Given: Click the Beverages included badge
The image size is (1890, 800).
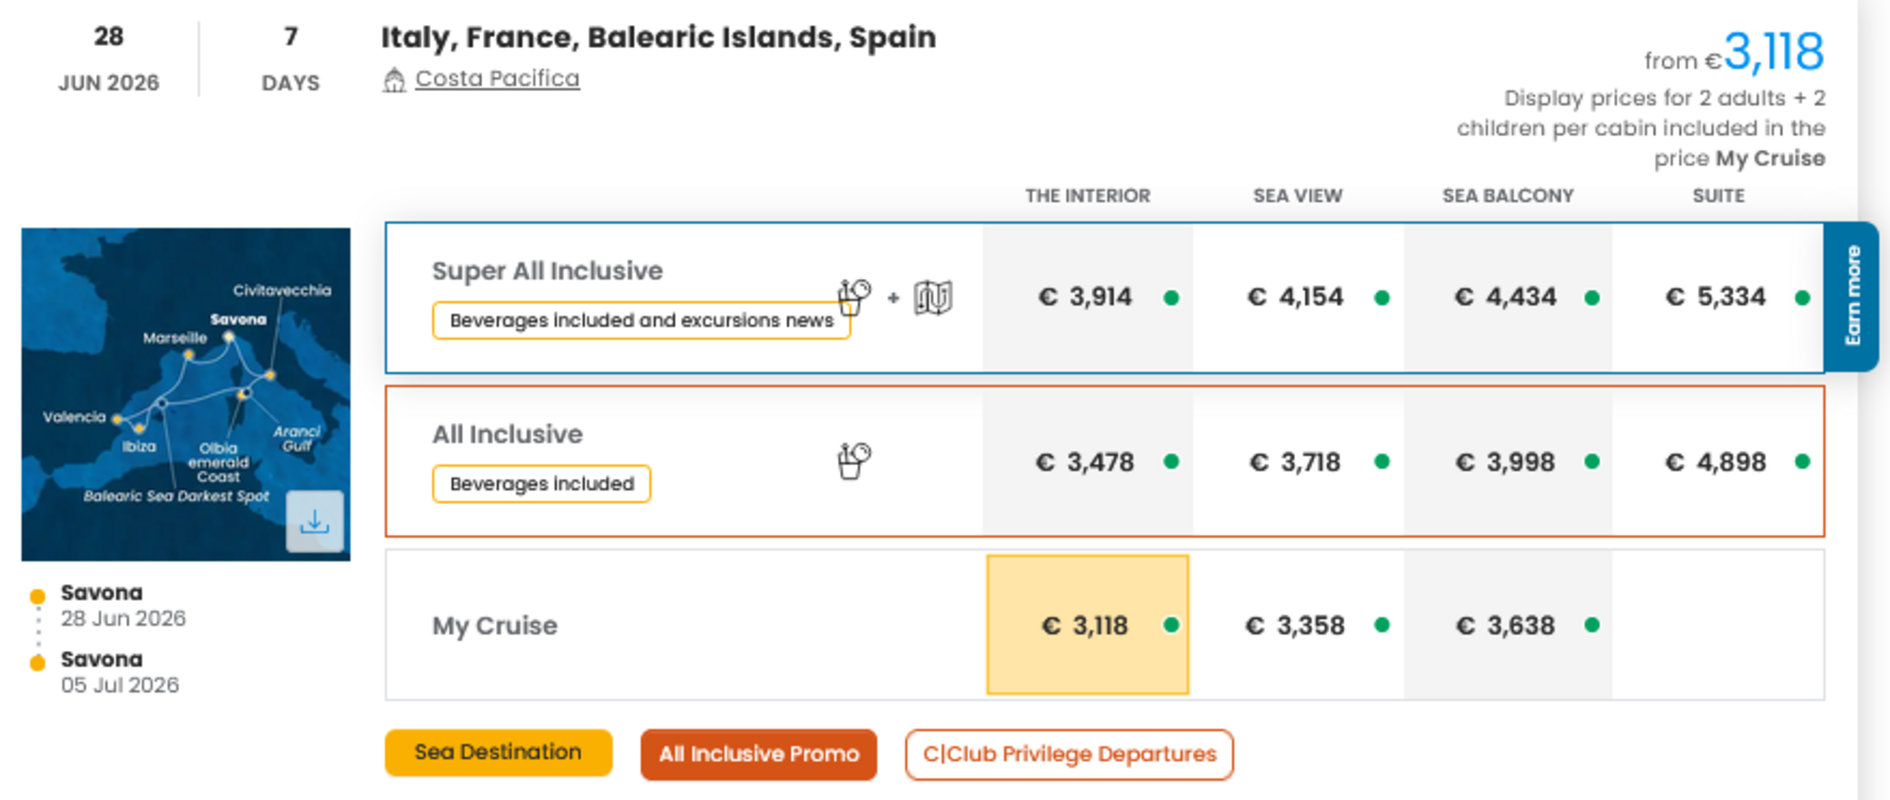Looking at the screenshot, I should (x=541, y=484).
